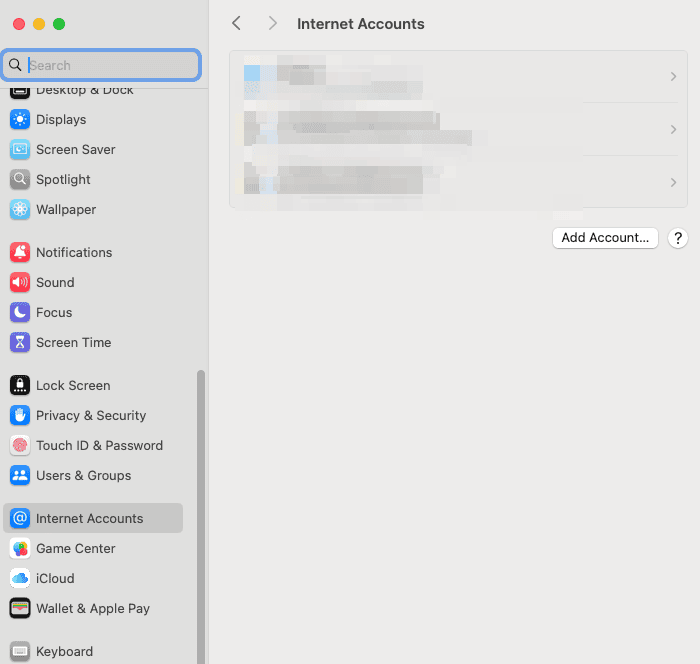Open the Sound speaker icon

20,283
